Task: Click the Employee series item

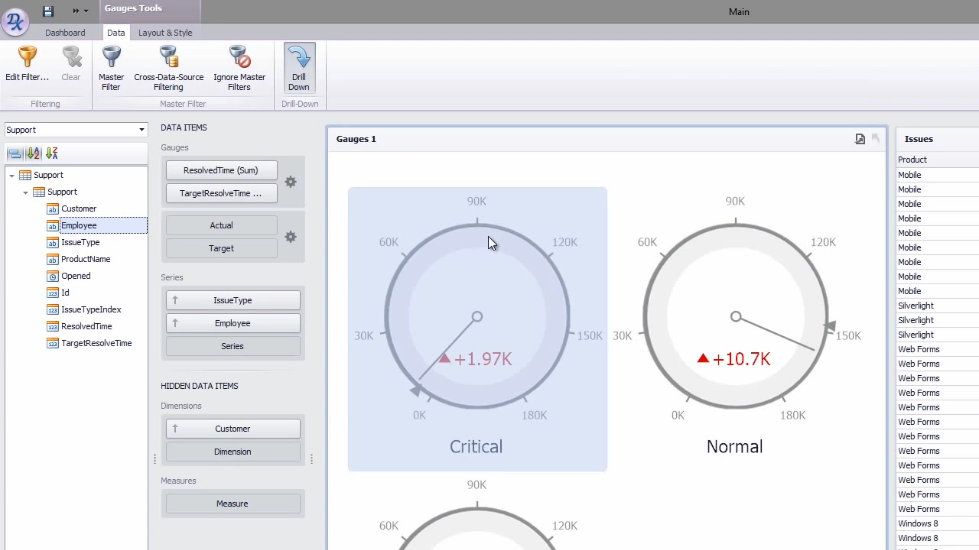Action: click(x=233, y=323)
